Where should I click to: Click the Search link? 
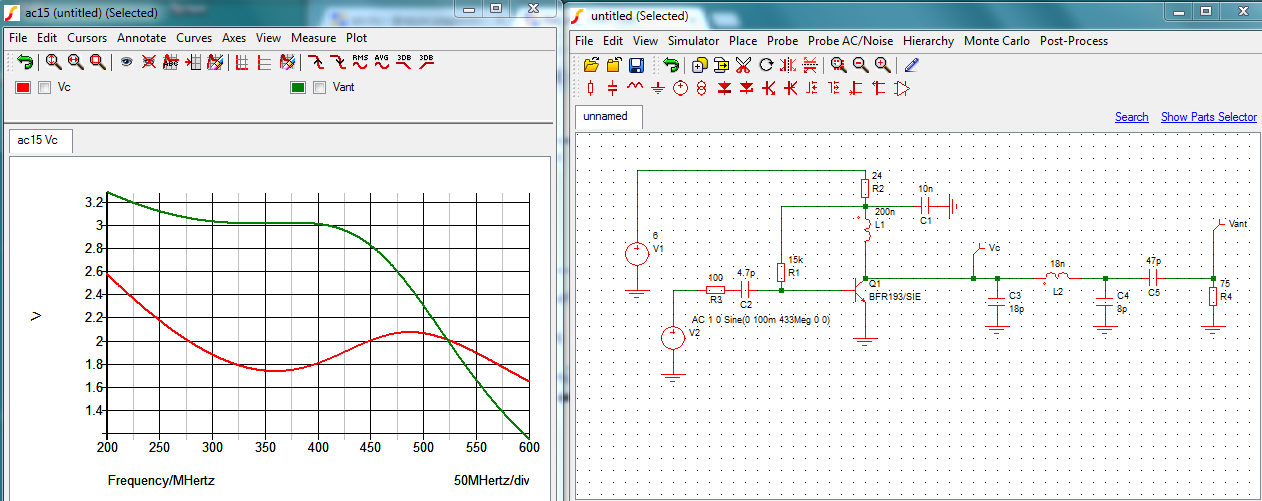pyautogui.click(x=1131, y=117)
